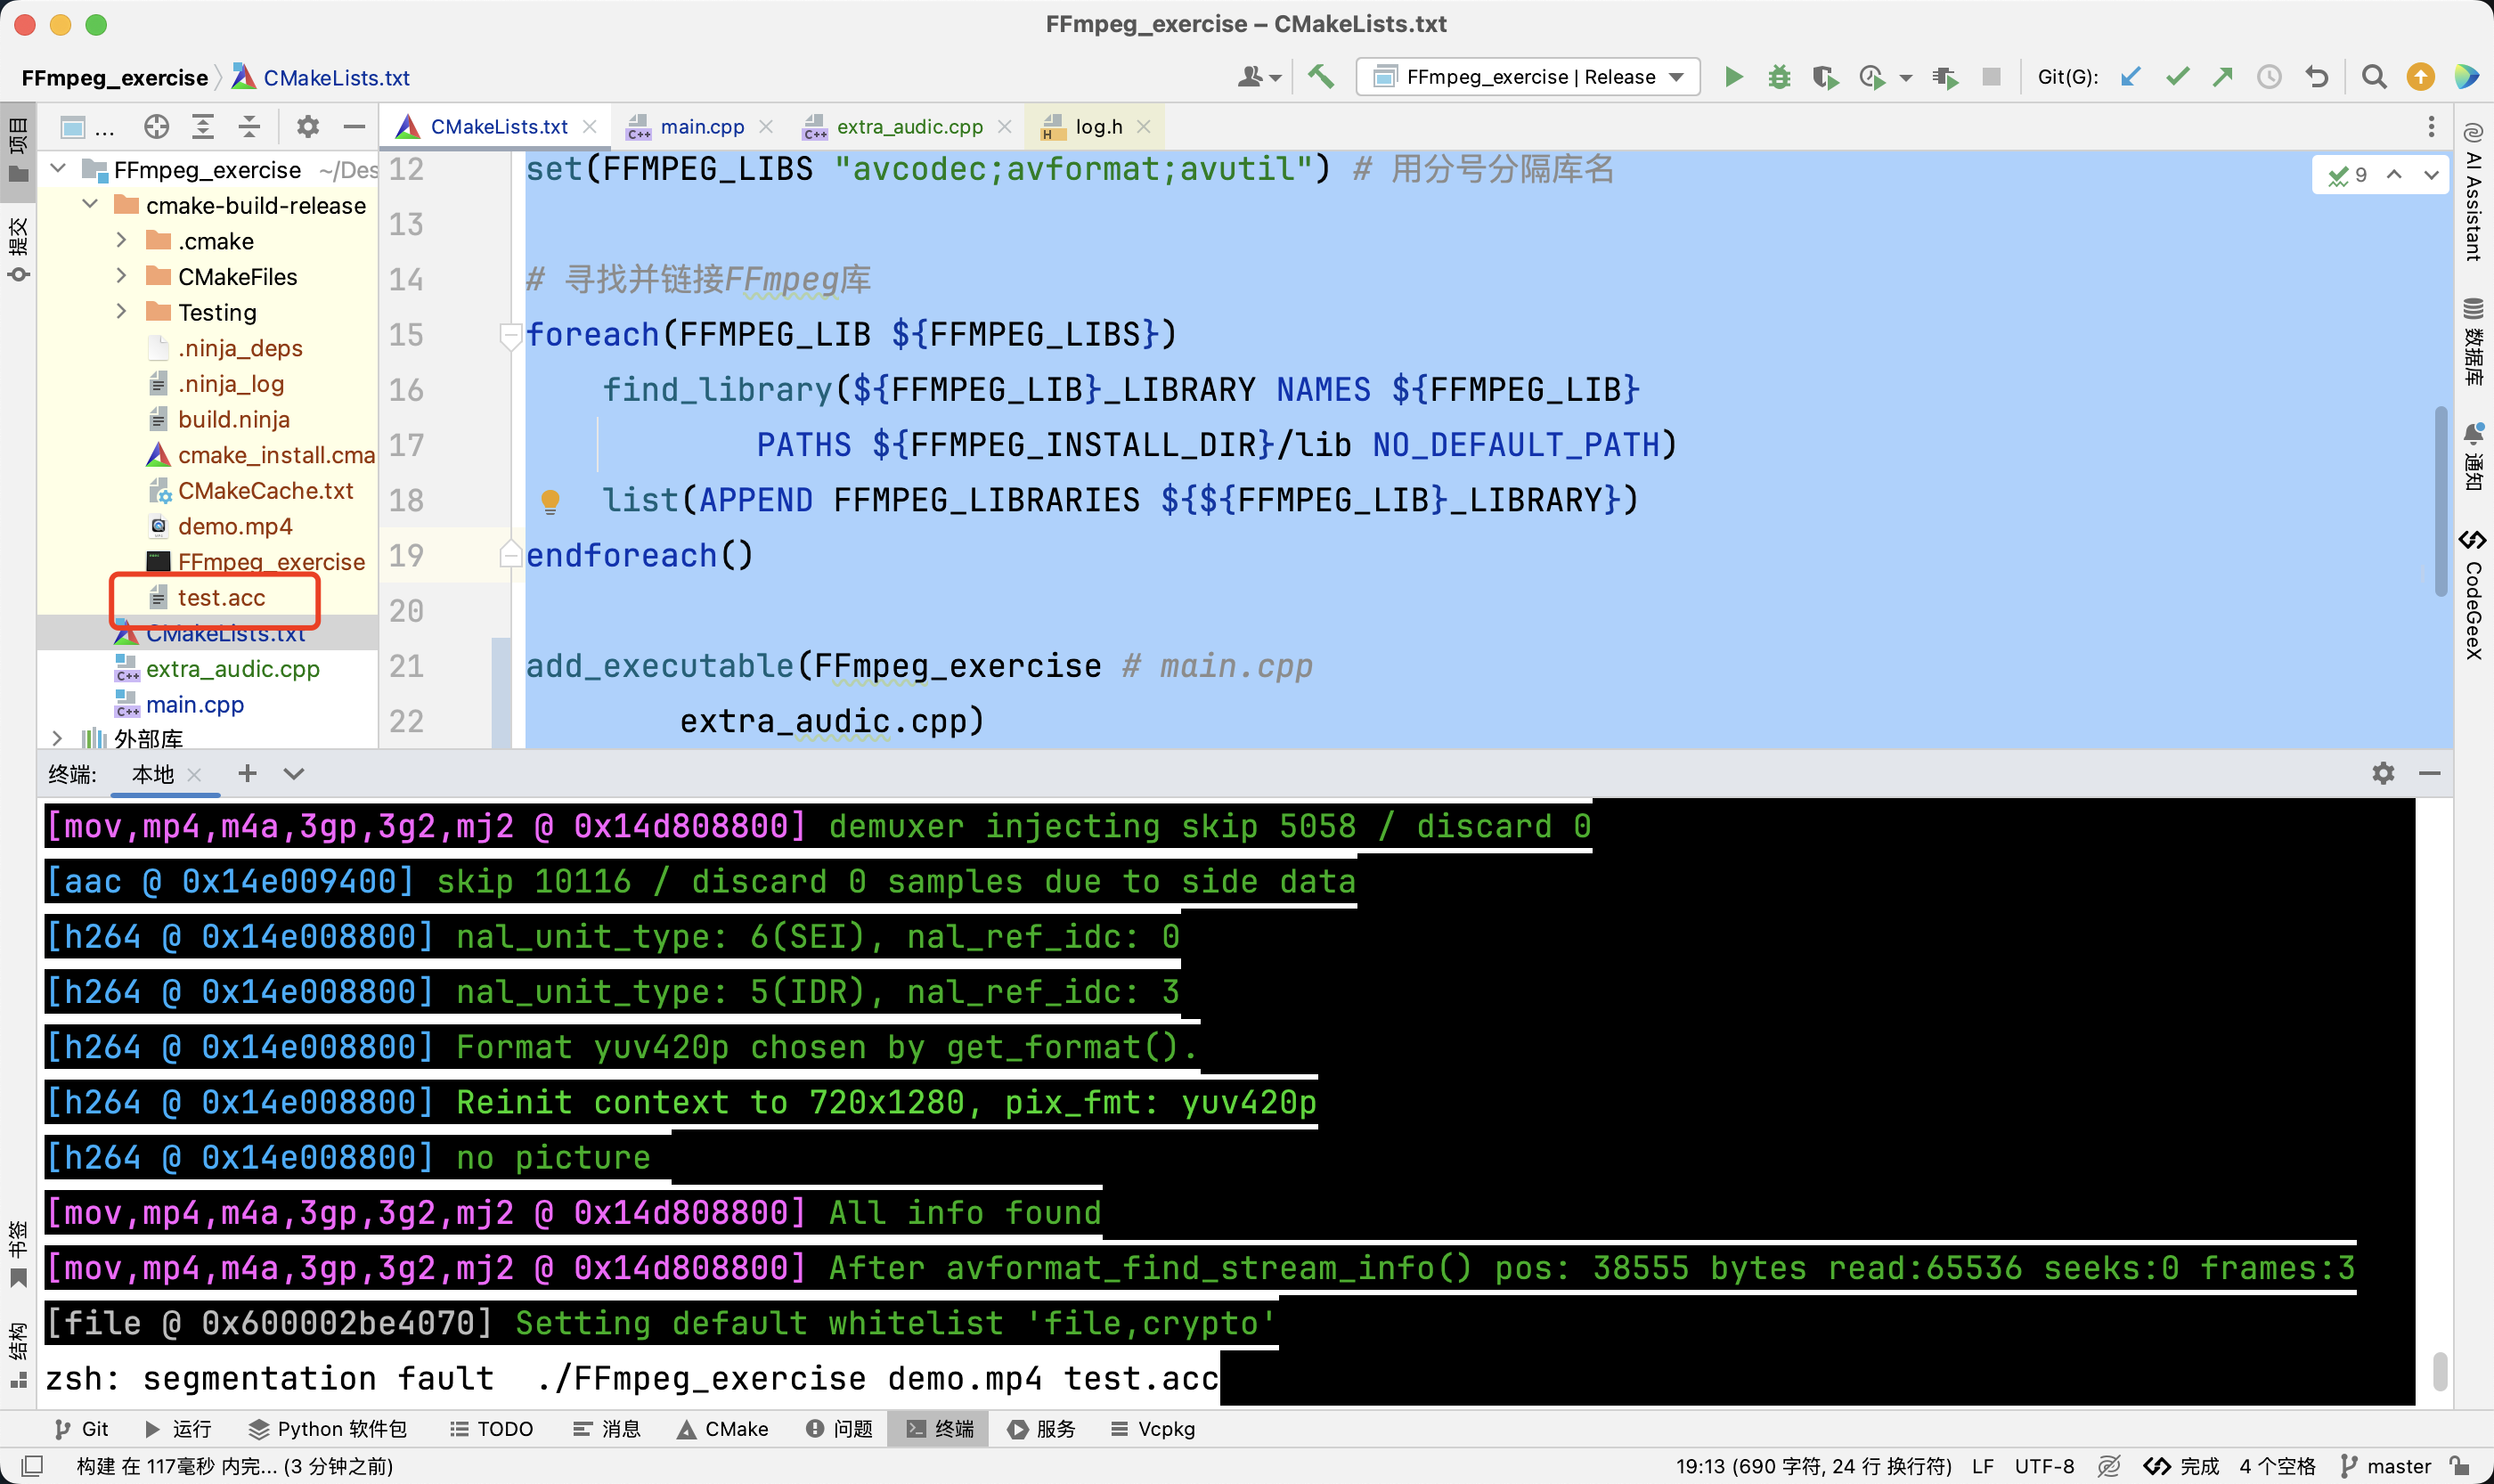The image size is (2494, 1484).
Task: Click the master branch widget
Action: pyautogui.click(x=2387, y=1466)
